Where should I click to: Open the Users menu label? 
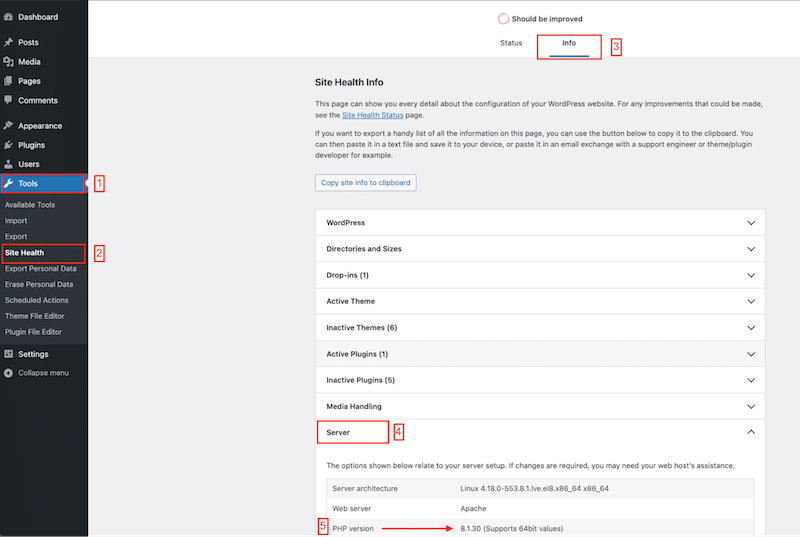point(29,164)
